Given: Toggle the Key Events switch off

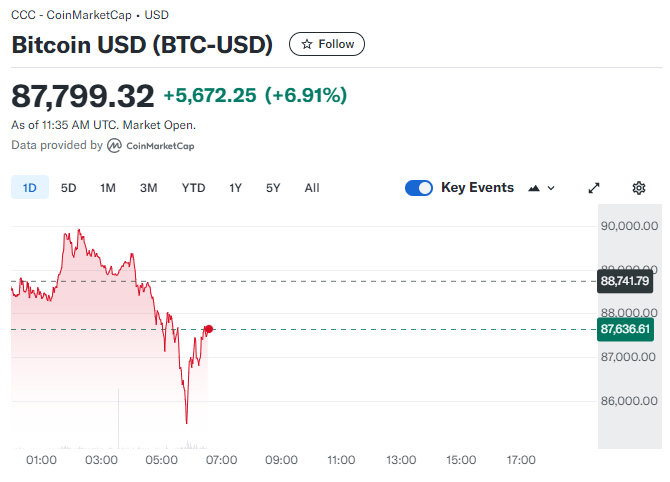Looking at the screenshot, I should 419,188.
